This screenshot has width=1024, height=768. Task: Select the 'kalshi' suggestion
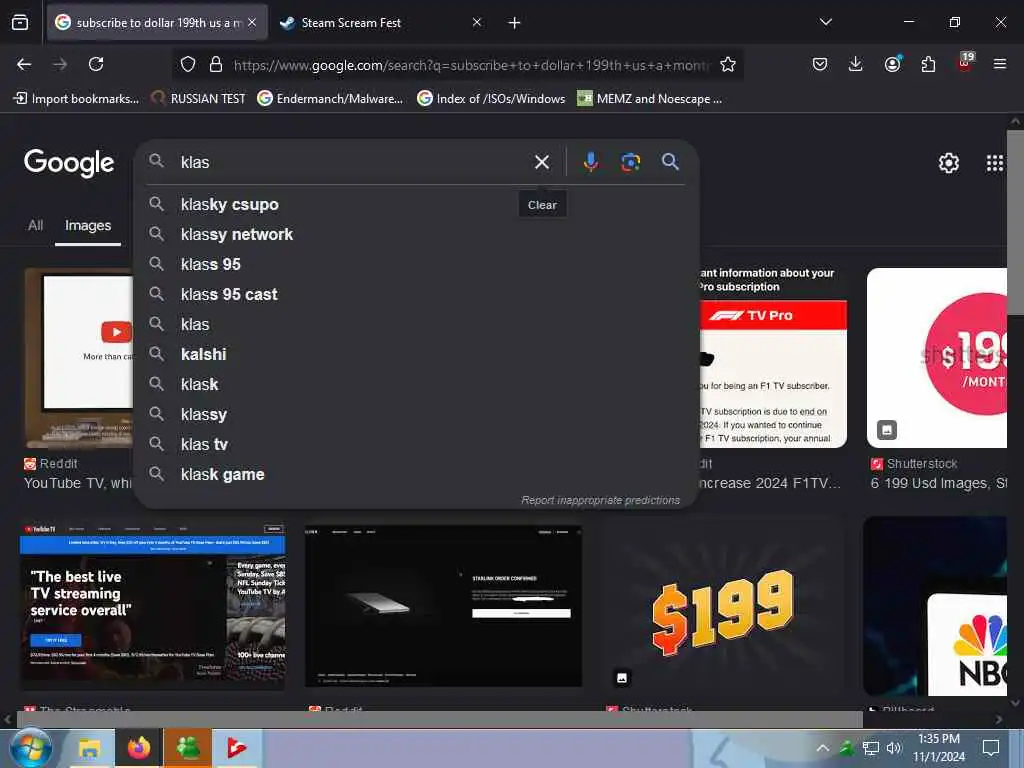(x=416, y=355)
